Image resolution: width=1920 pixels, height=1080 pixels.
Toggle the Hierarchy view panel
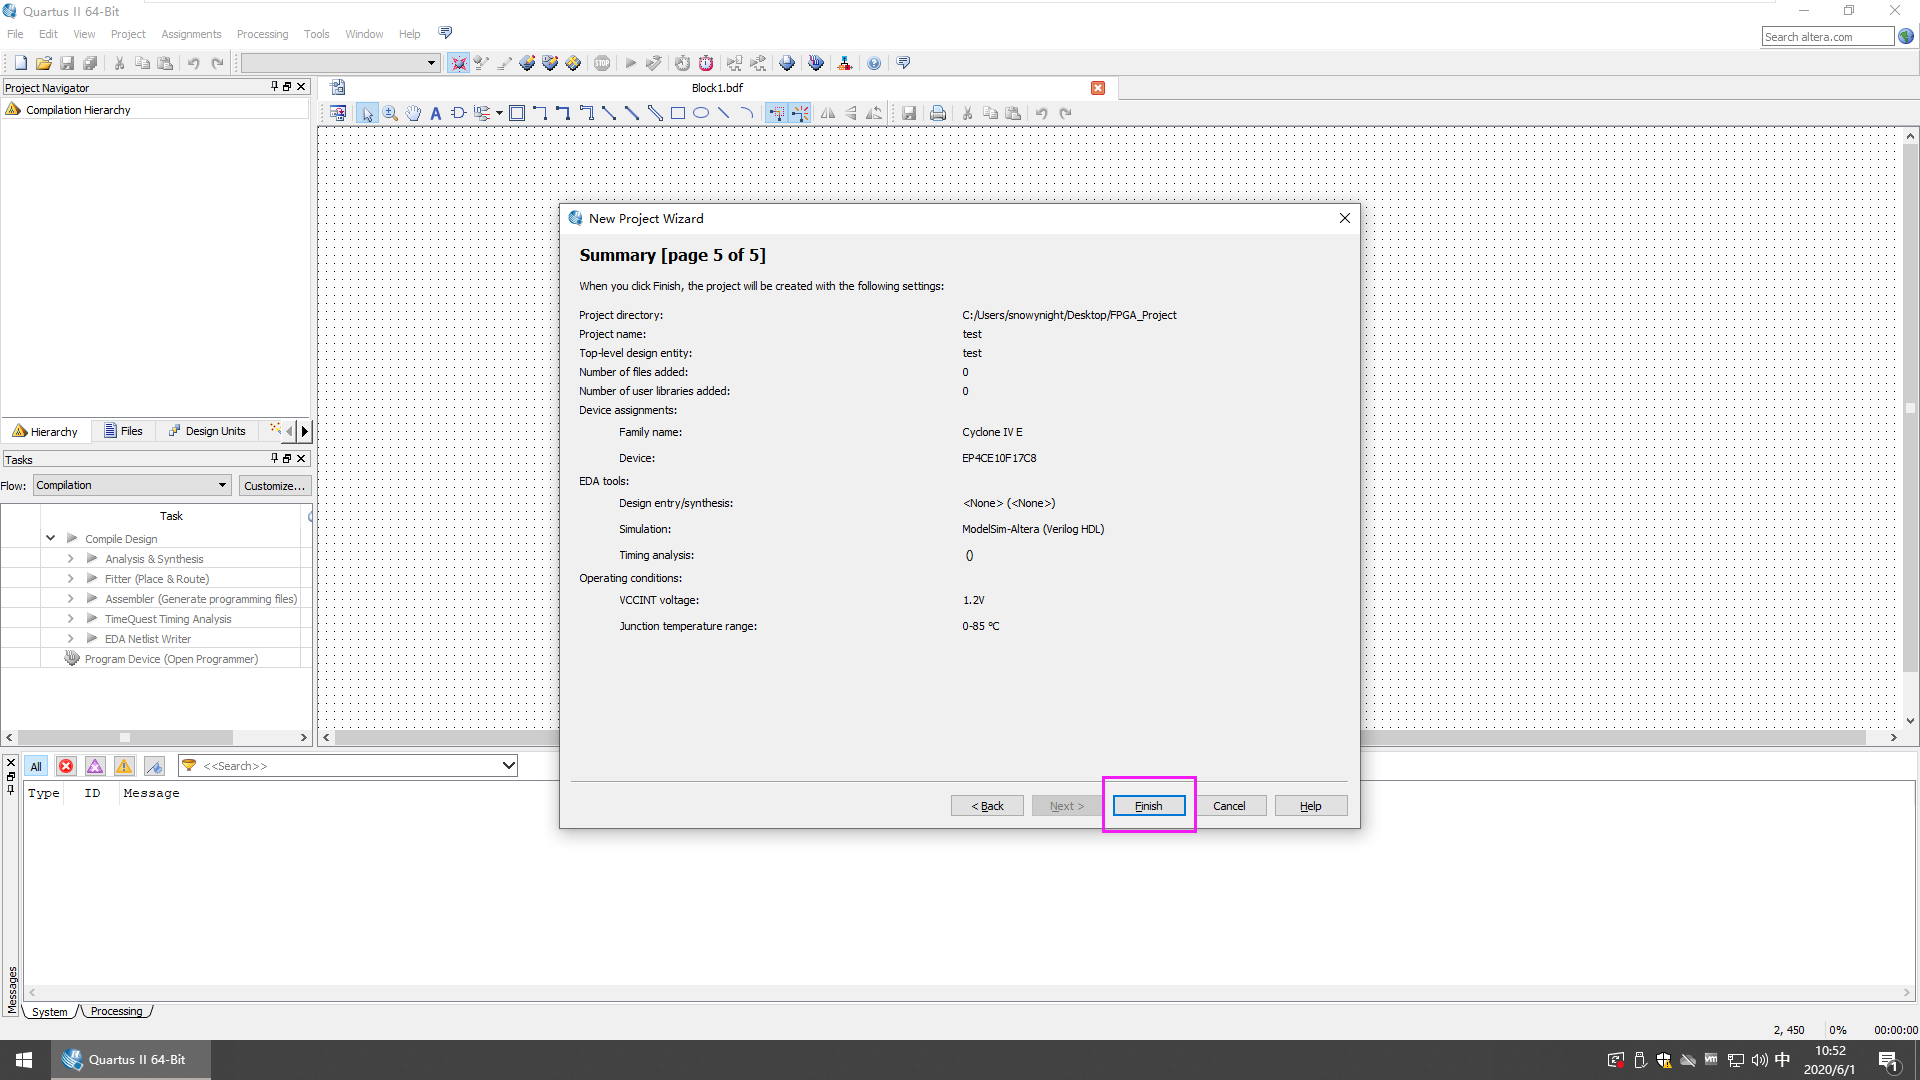click(x=49, y=430)
